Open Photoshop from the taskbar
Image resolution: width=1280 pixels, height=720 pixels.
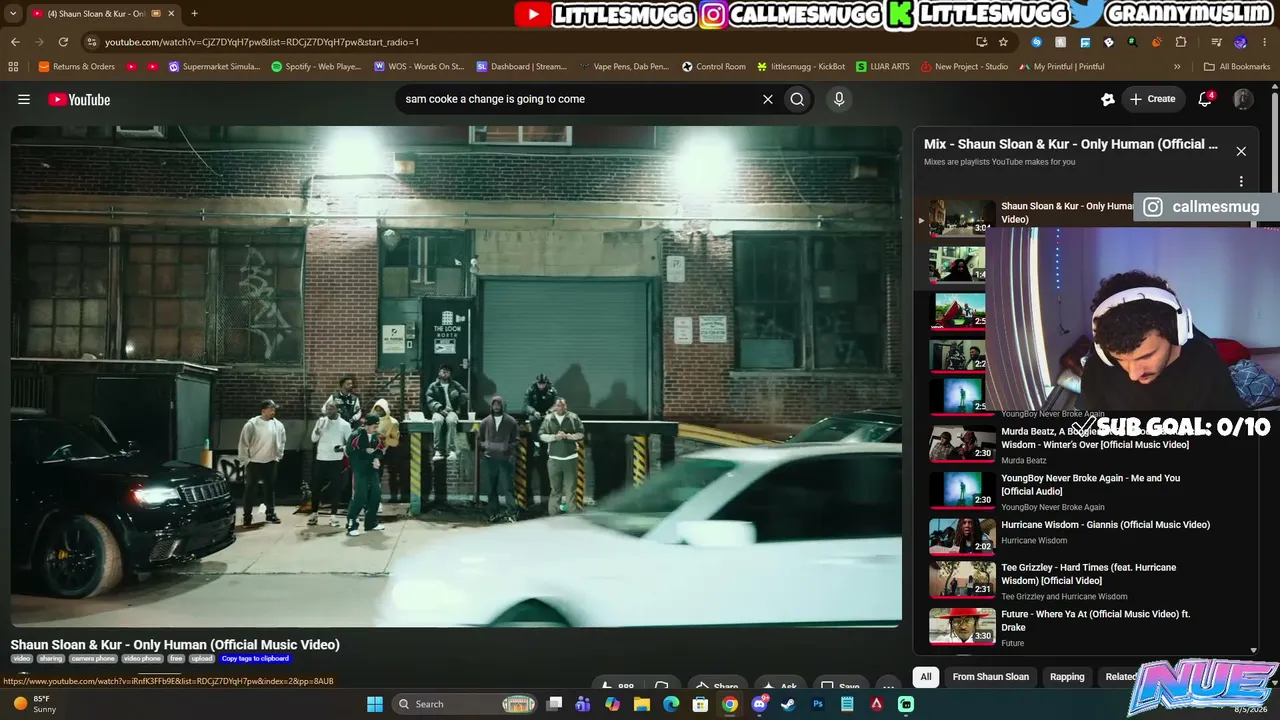818,704
